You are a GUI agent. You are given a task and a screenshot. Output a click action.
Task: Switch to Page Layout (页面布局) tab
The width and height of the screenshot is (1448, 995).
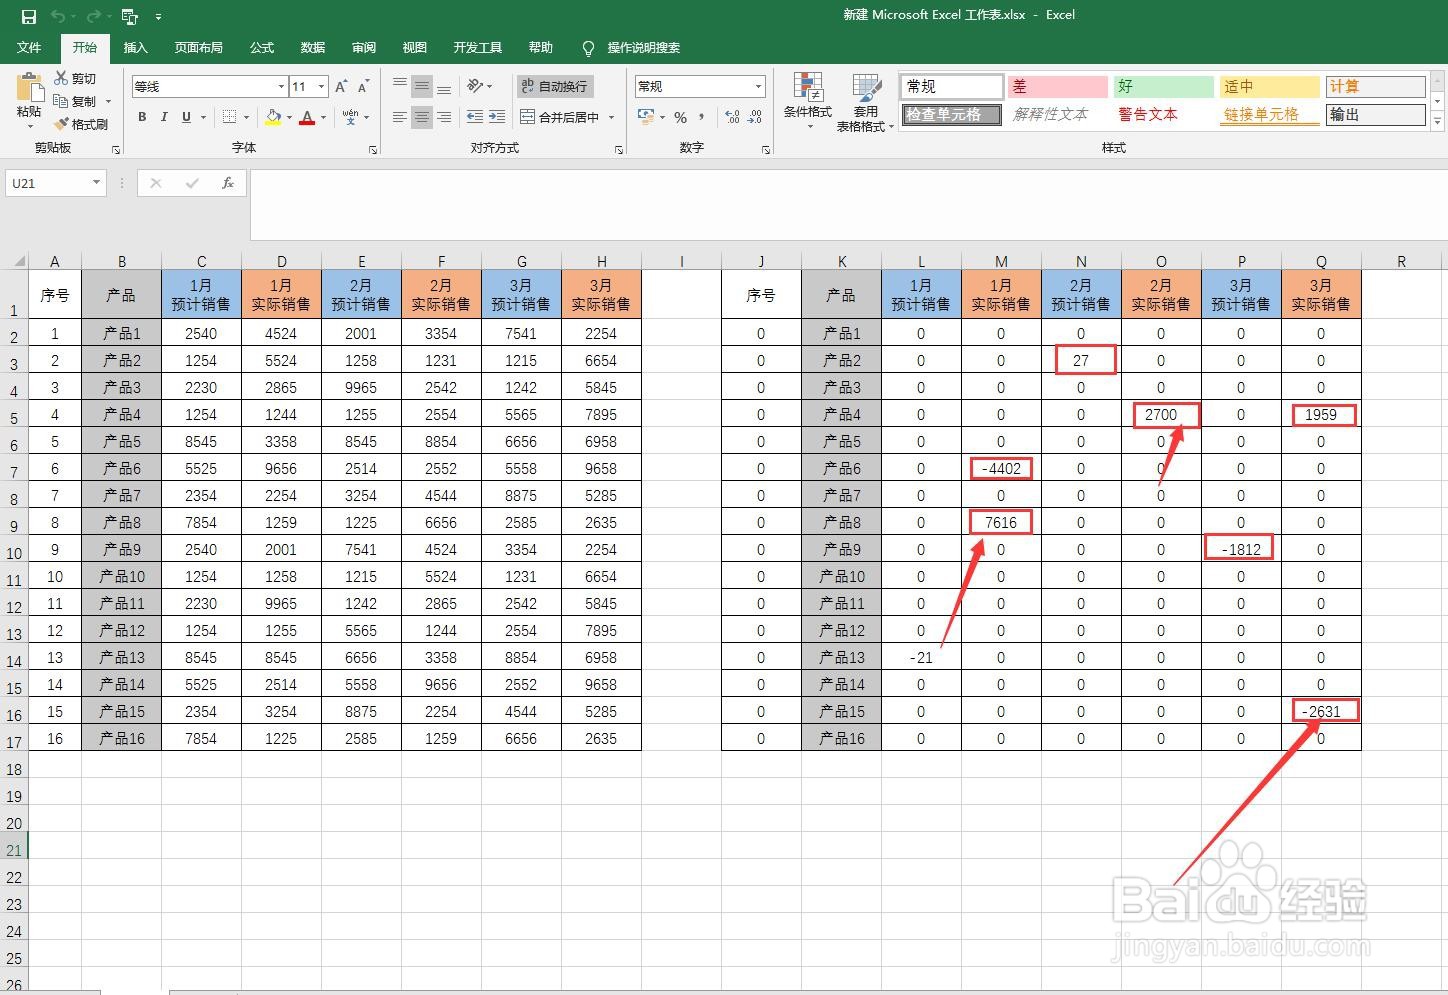198,48
